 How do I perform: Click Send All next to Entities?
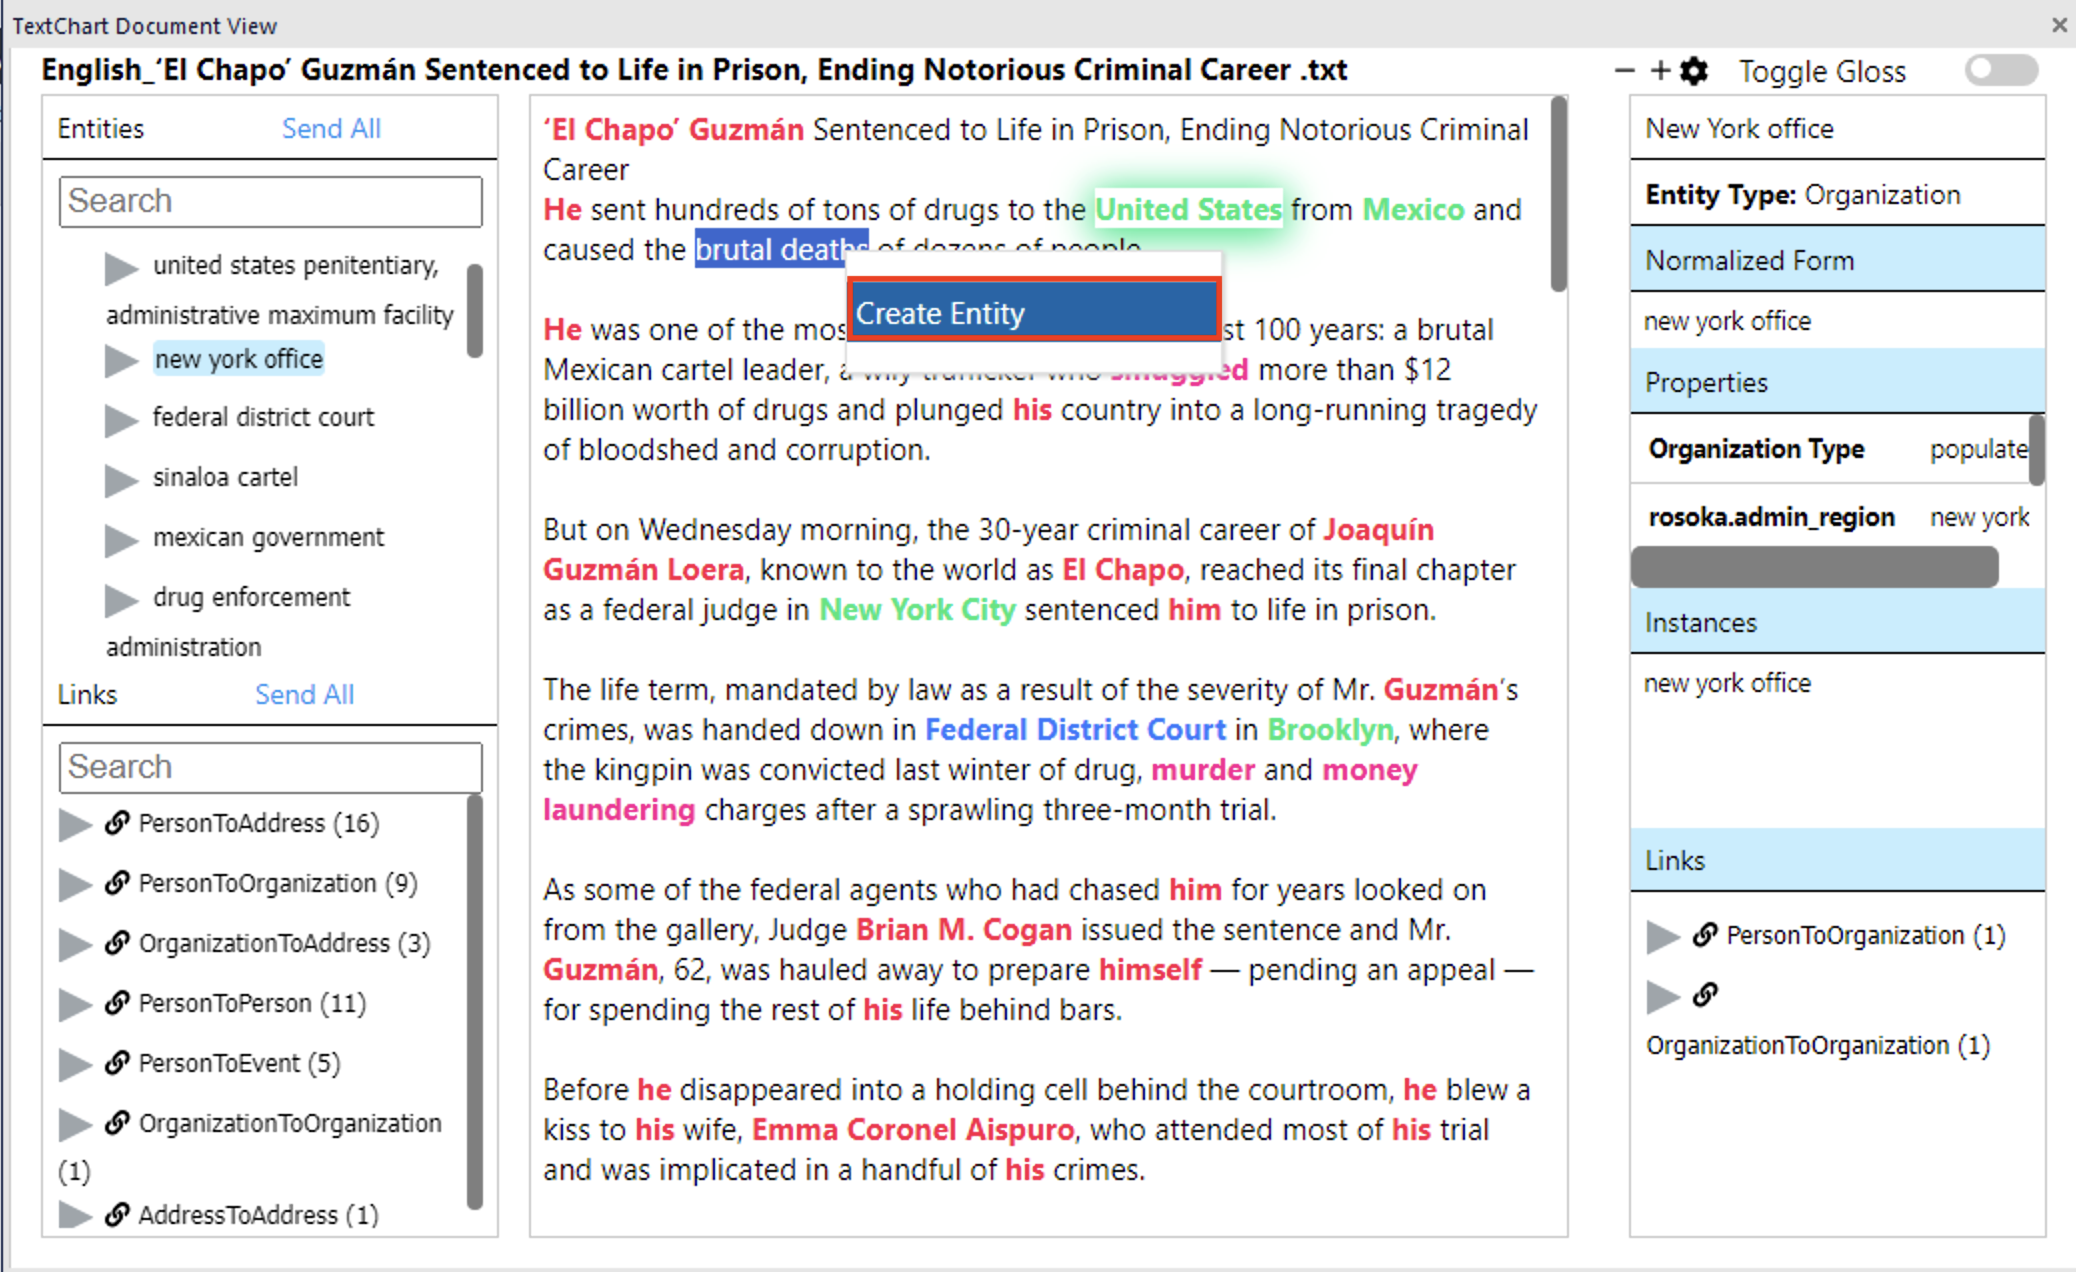(x=331, y=129)
